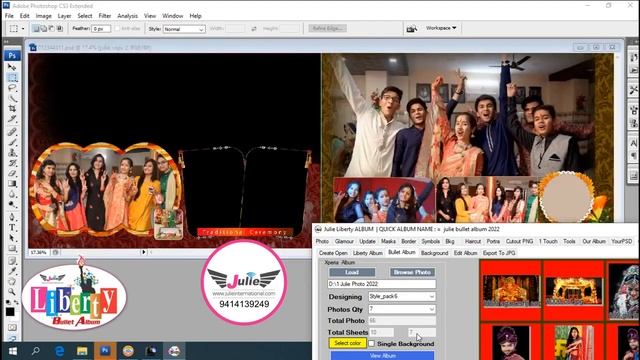This screenshot has height=360, width=640.
Task: Select the Slice tool
Action: click(12, 119)
